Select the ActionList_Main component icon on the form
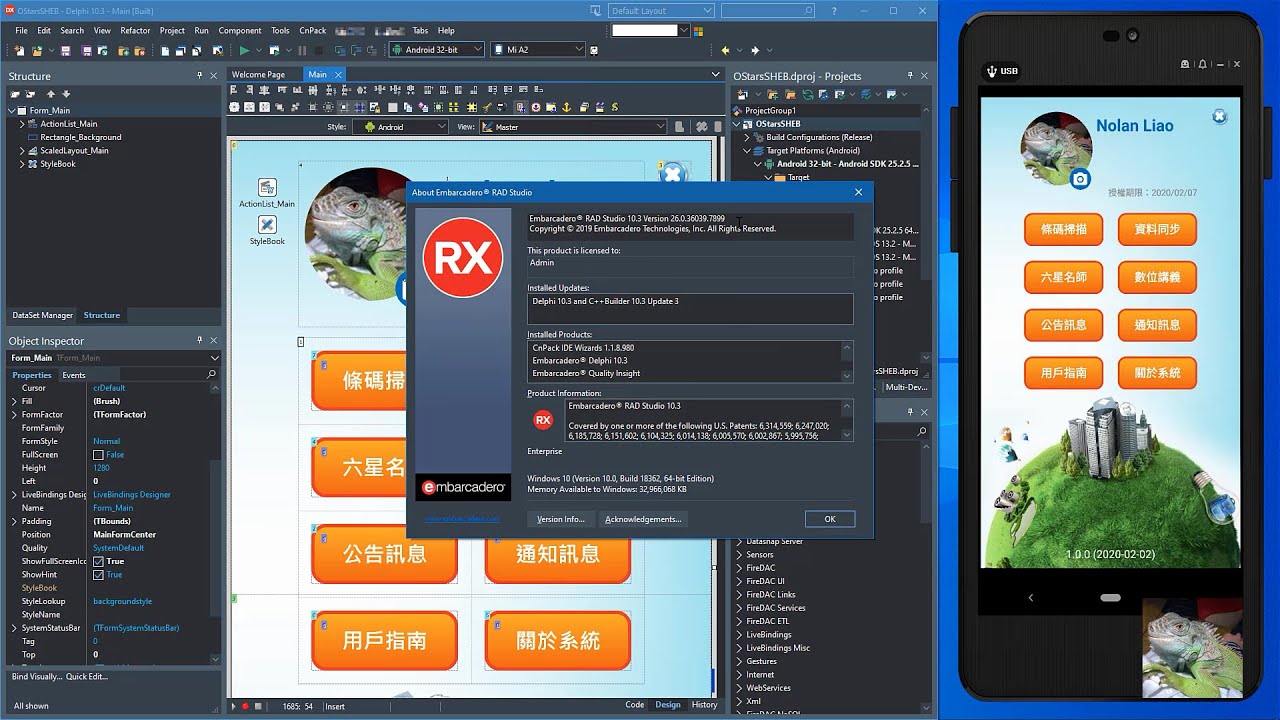Viewport: 1280px width, 720px height. (267, 187)
